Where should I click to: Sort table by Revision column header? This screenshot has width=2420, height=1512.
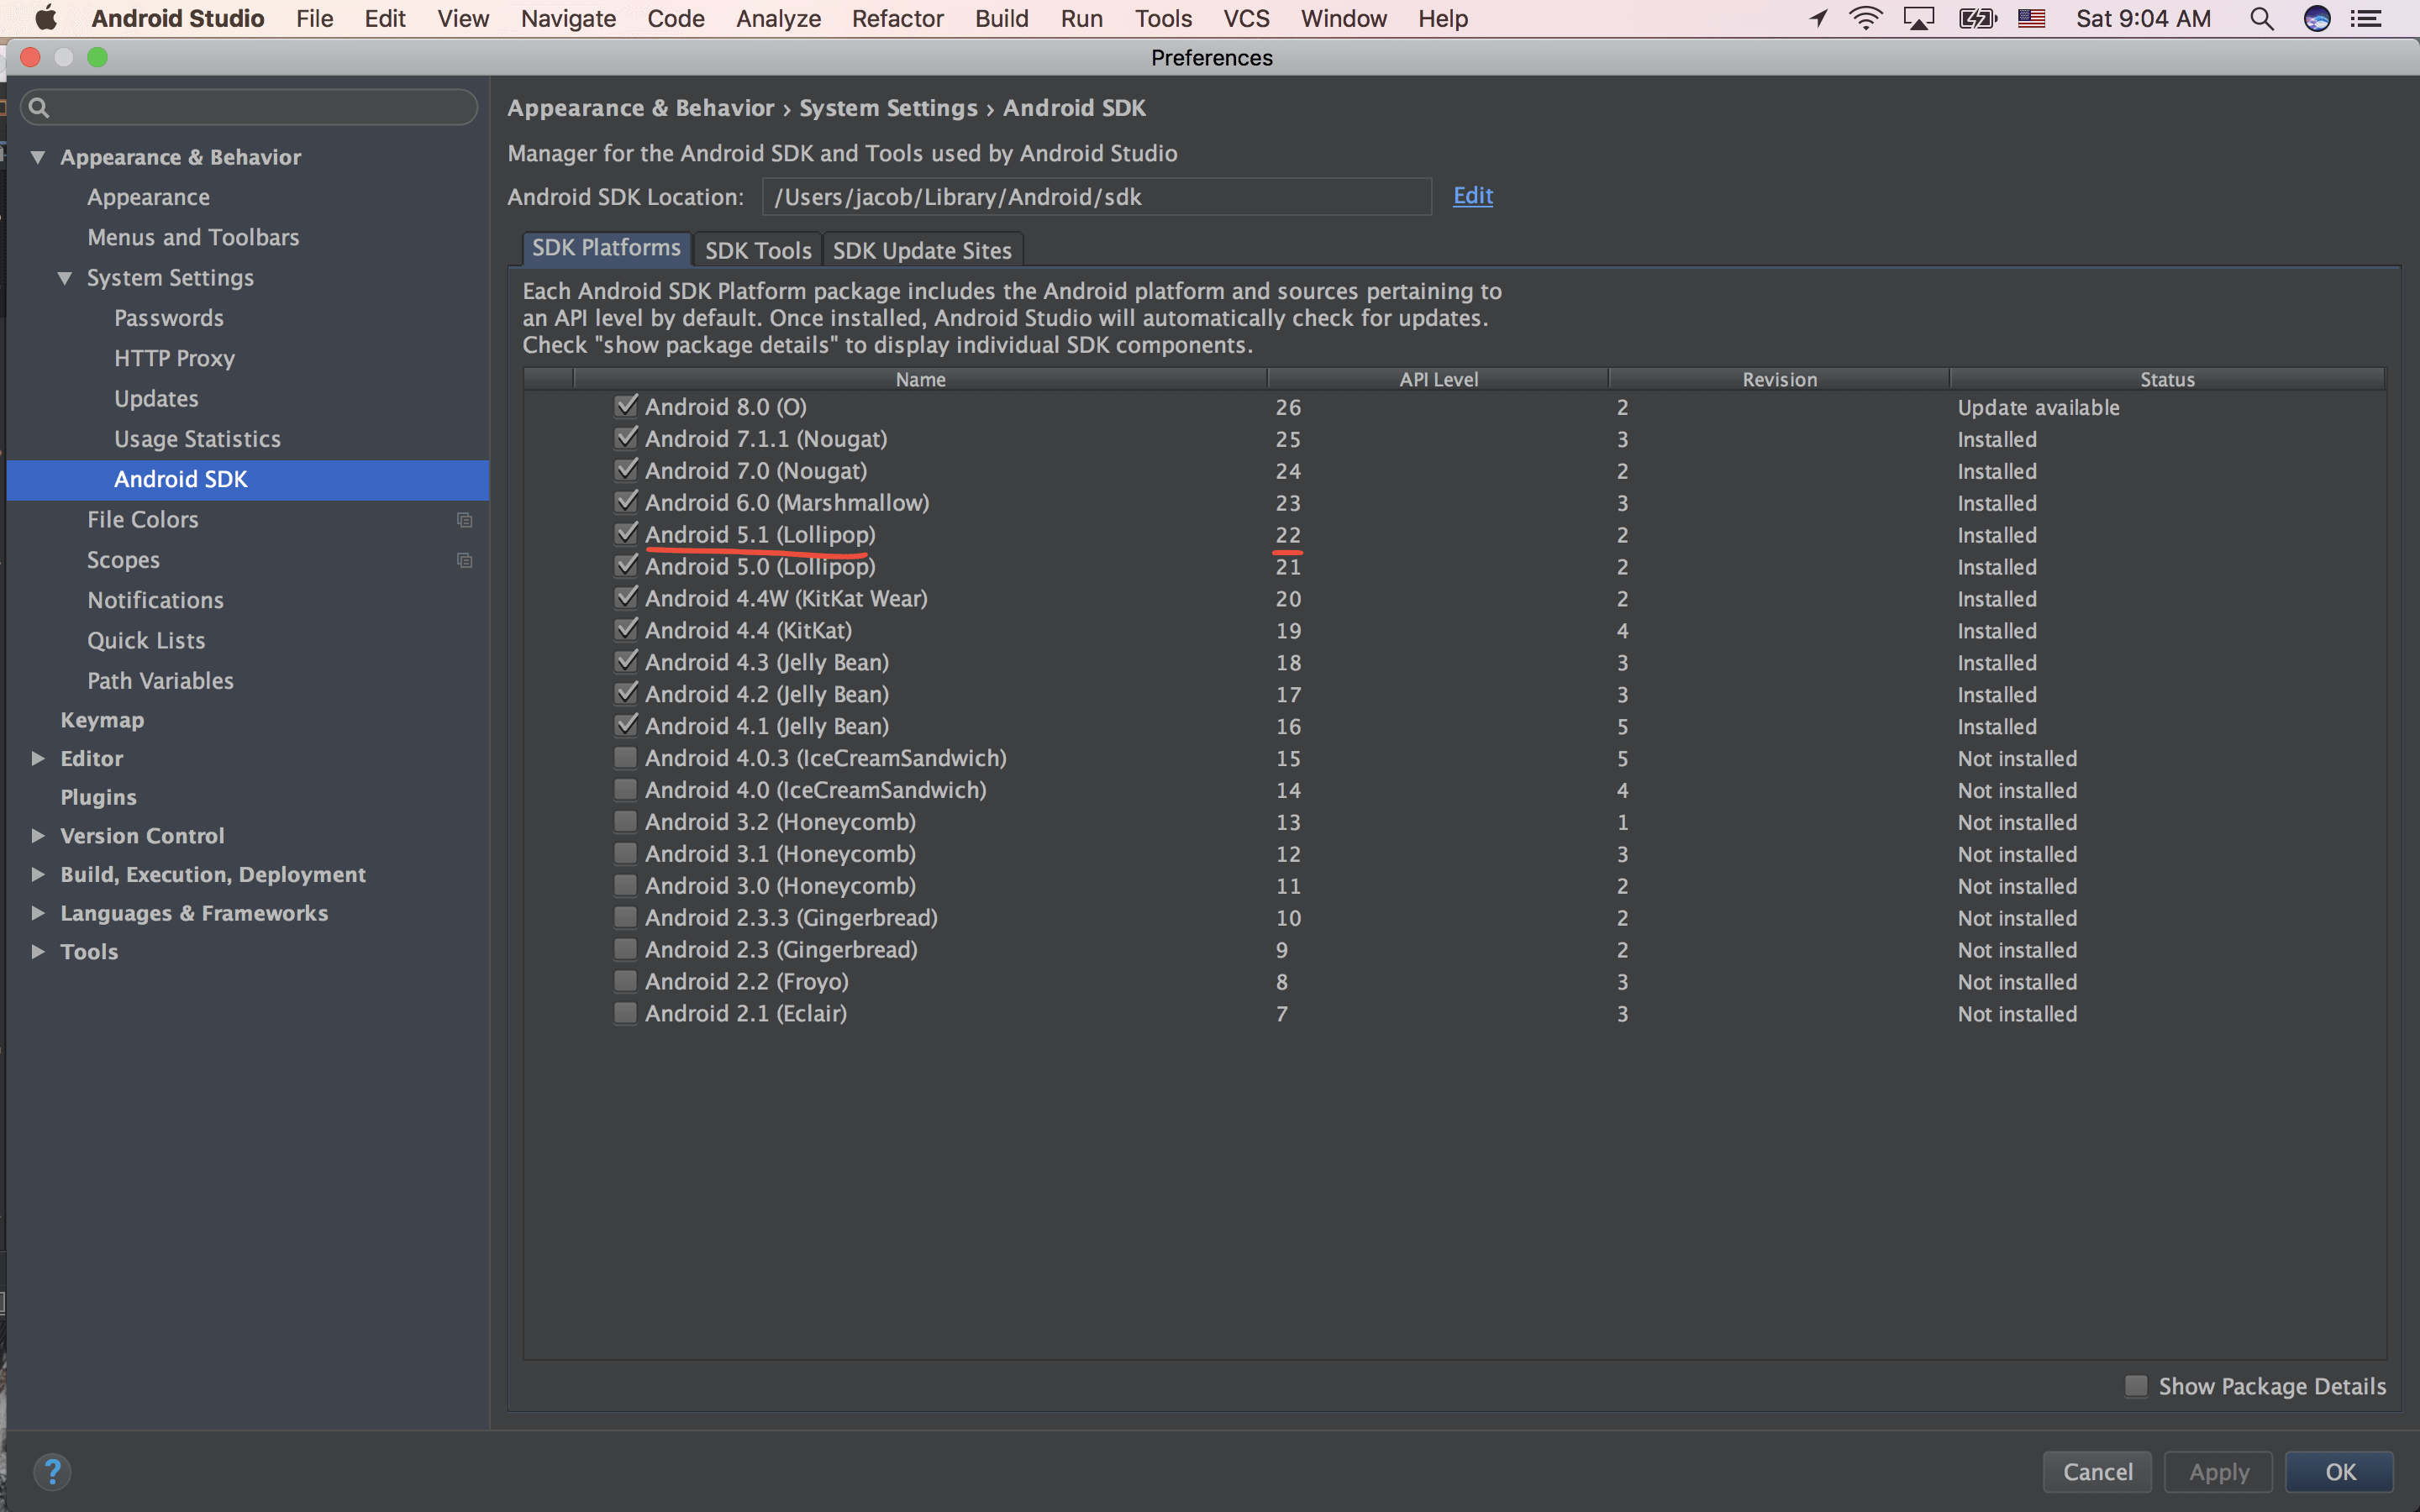click(1779, 379)
